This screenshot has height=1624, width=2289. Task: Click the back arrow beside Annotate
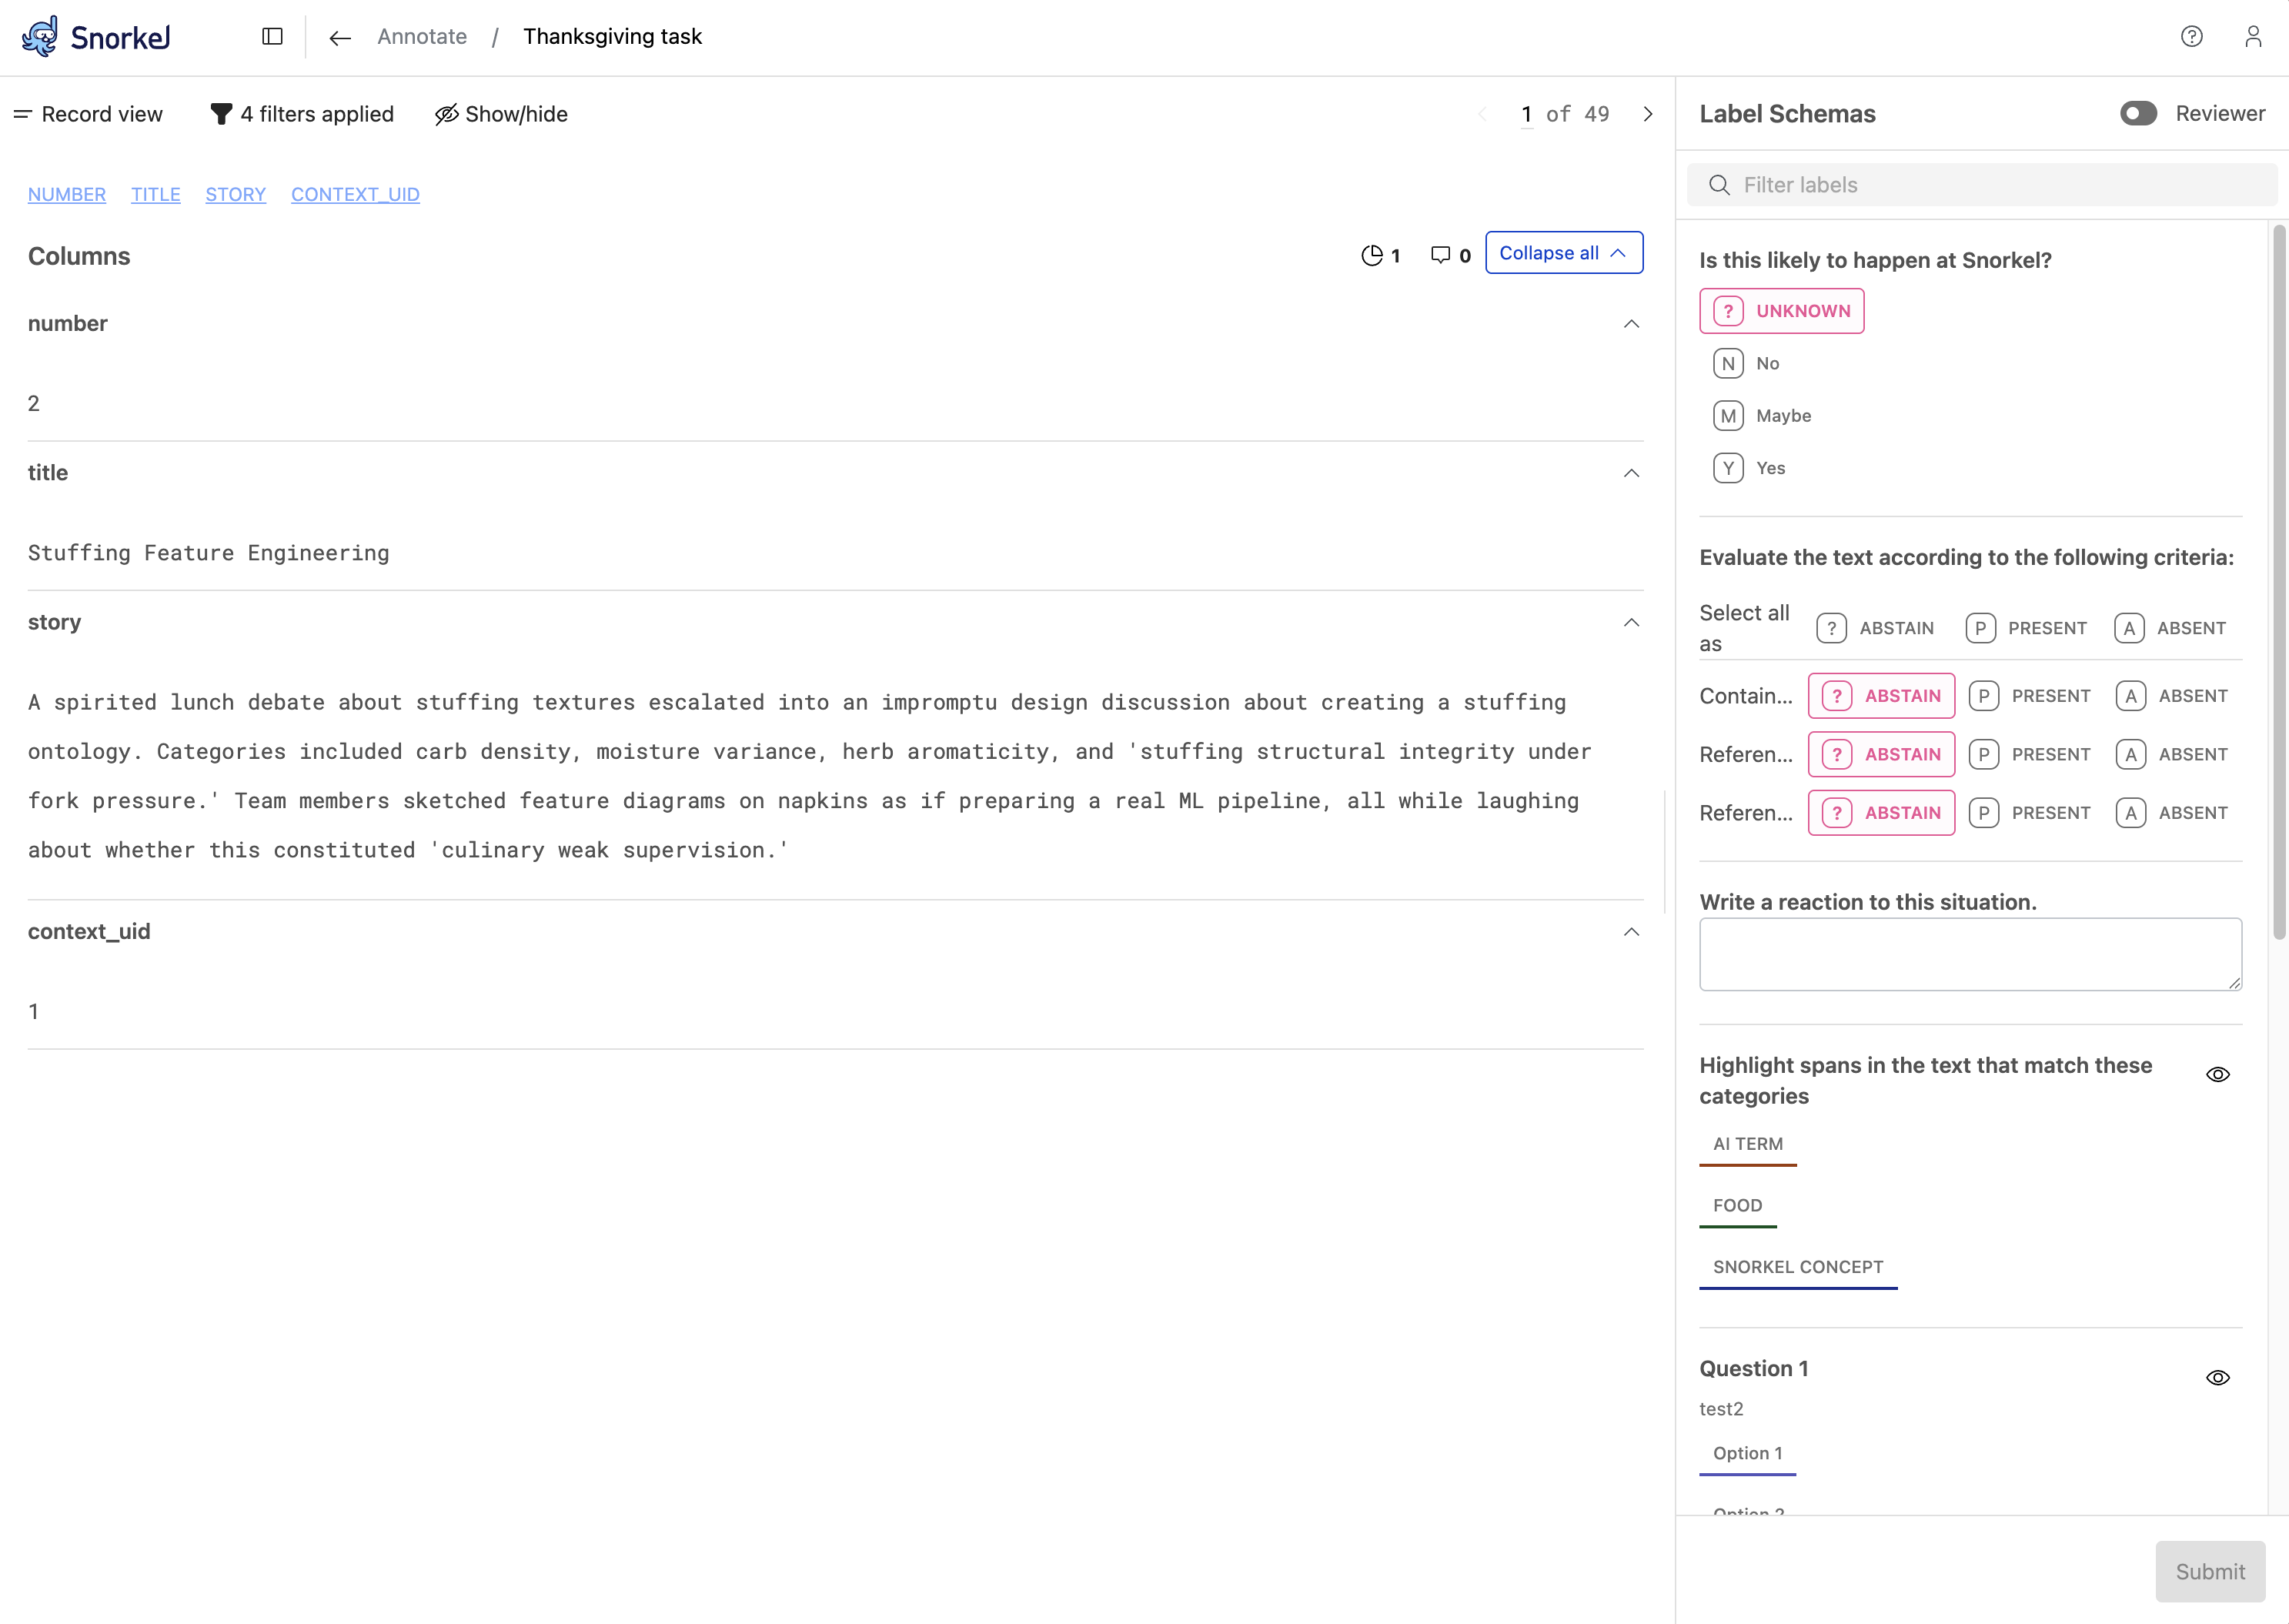point(339,37)
